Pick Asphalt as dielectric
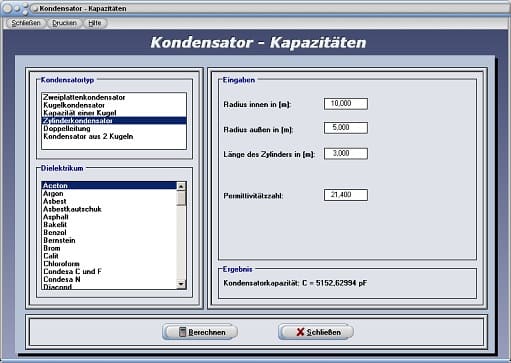This screenshot has width=511, height=363. coord(109,217)
